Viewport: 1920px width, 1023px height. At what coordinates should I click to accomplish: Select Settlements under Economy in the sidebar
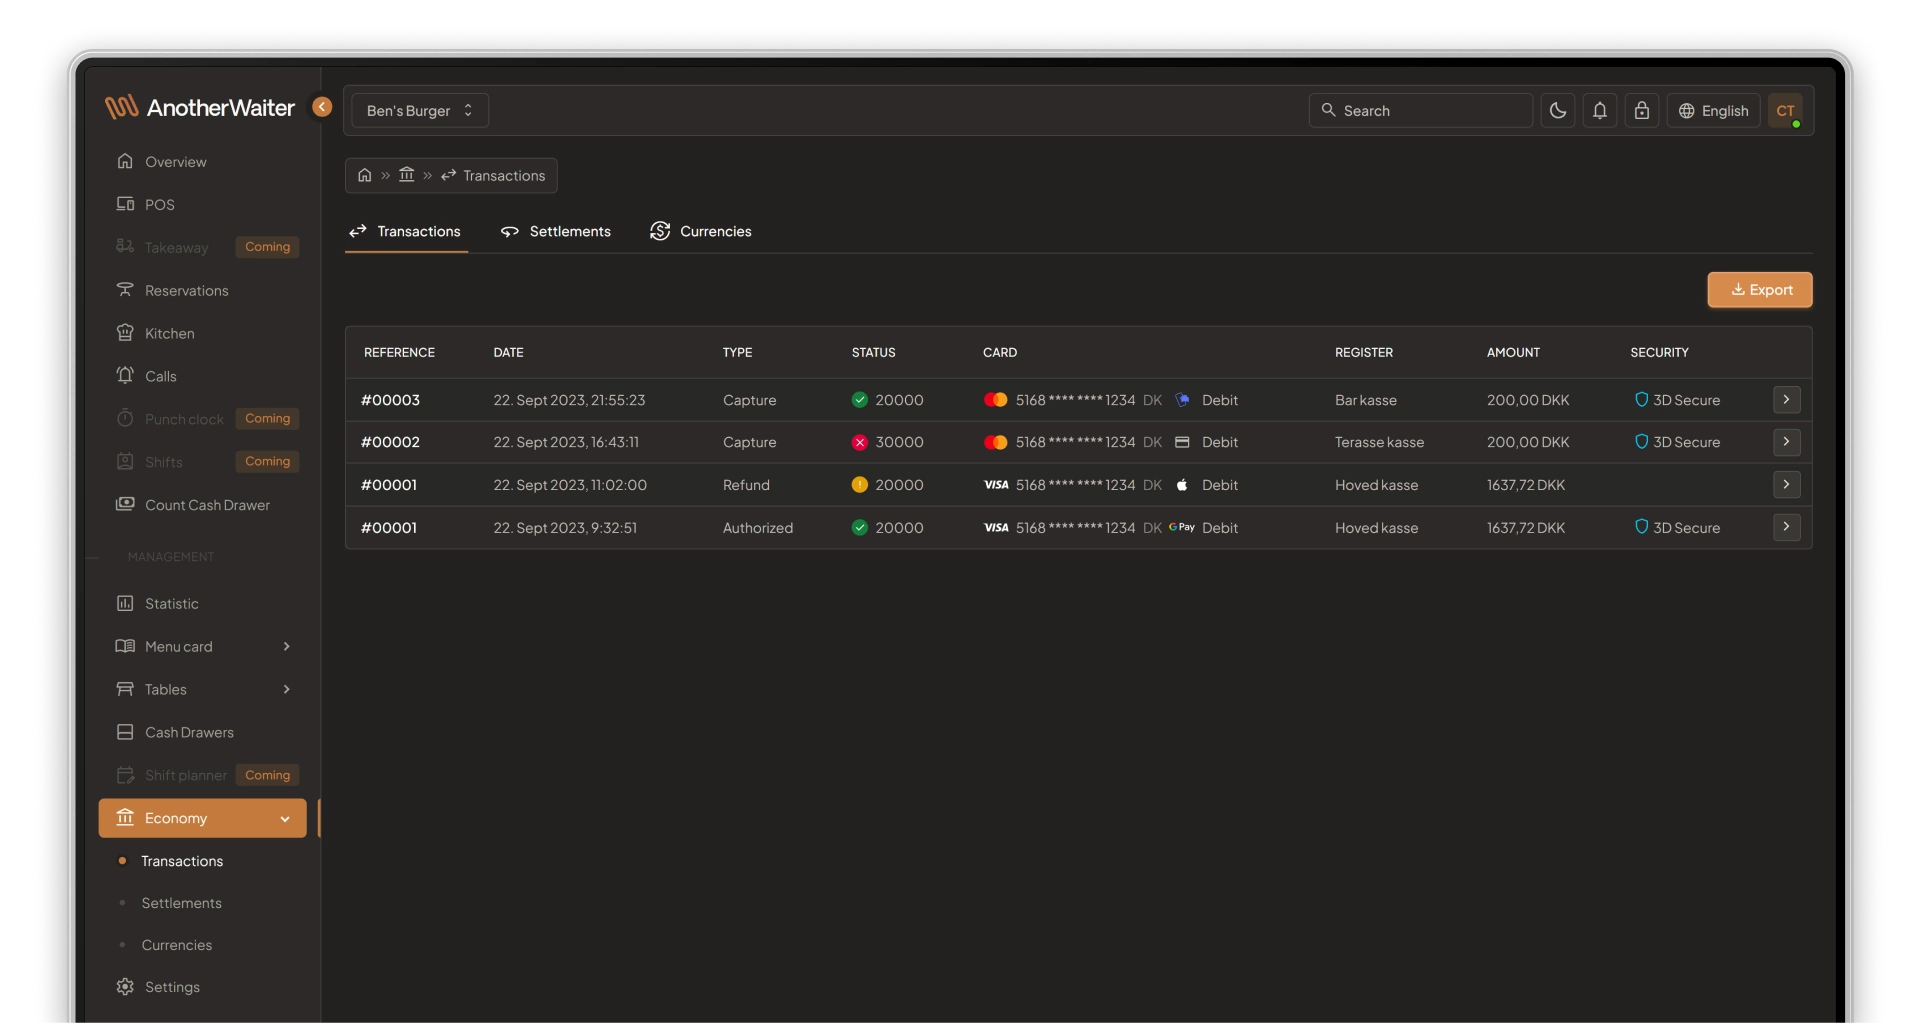pos(181,903)
